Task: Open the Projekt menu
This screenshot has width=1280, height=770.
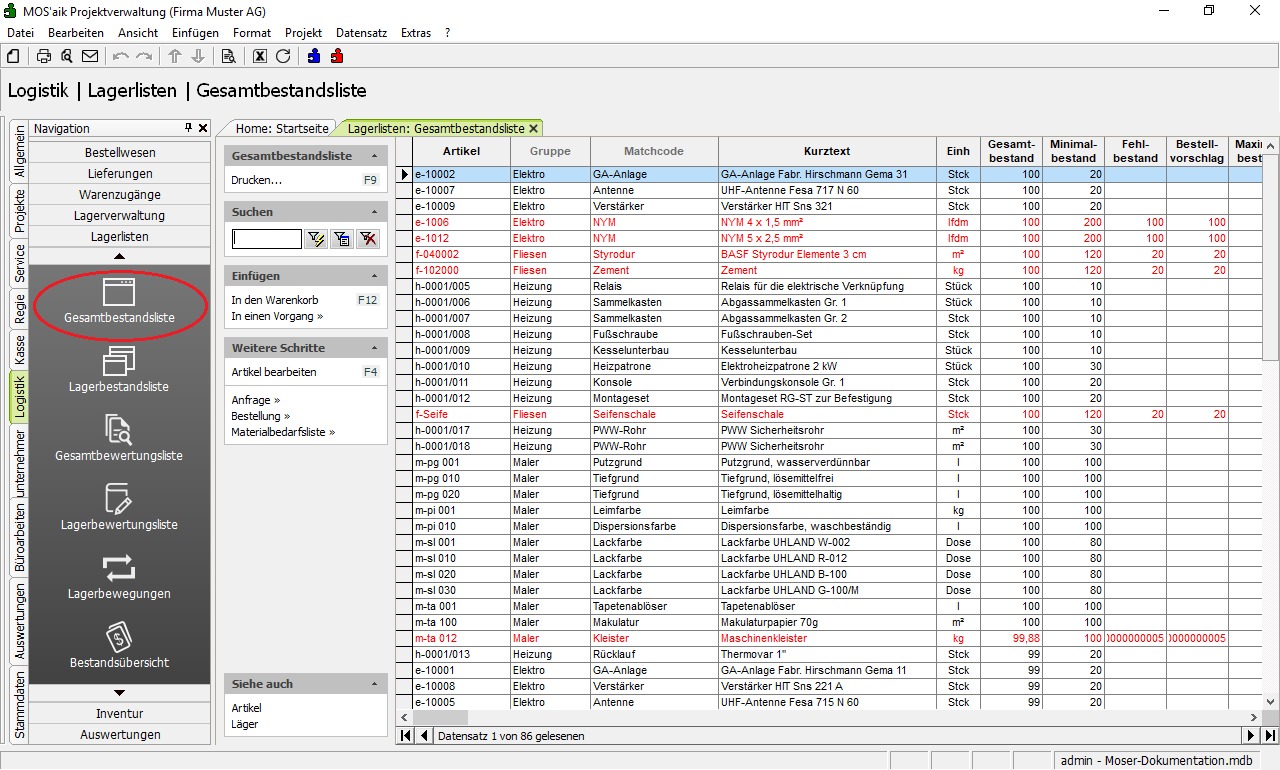Action: 303,33
